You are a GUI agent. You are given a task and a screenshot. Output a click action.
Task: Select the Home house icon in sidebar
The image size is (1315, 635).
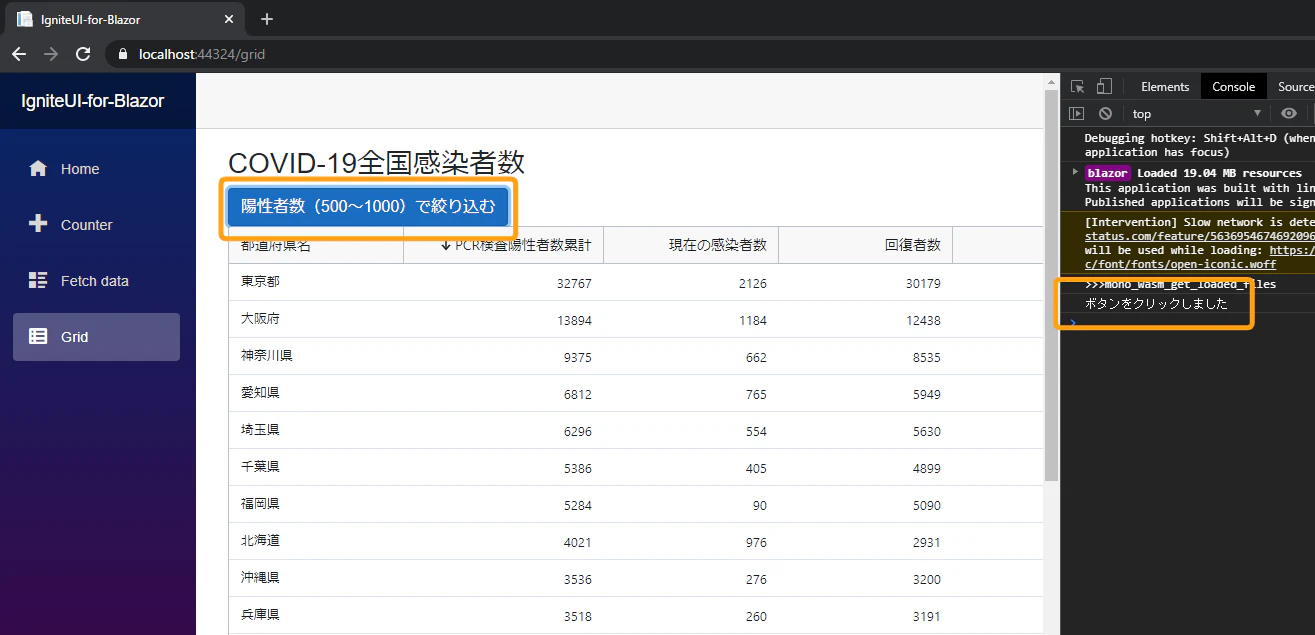point(37,168)
